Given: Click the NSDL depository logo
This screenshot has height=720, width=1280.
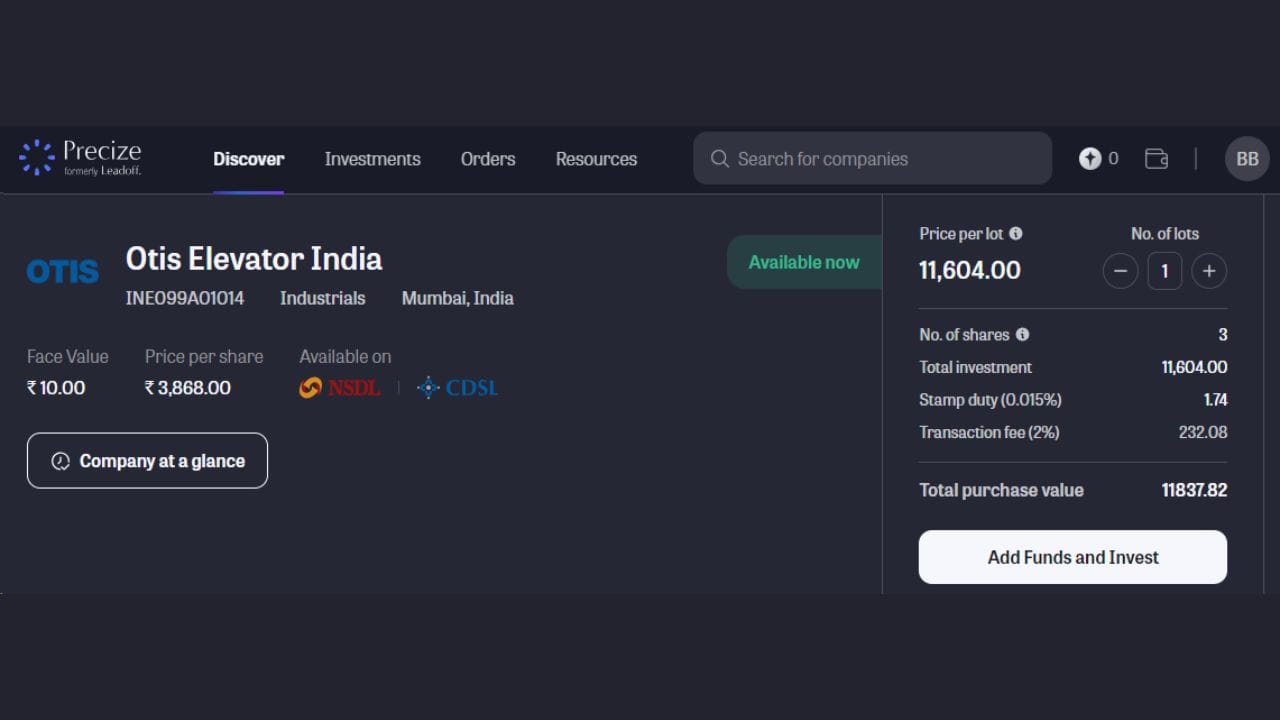Looking at the screenshot, I should pyautogui.click(x=340, y=388).
